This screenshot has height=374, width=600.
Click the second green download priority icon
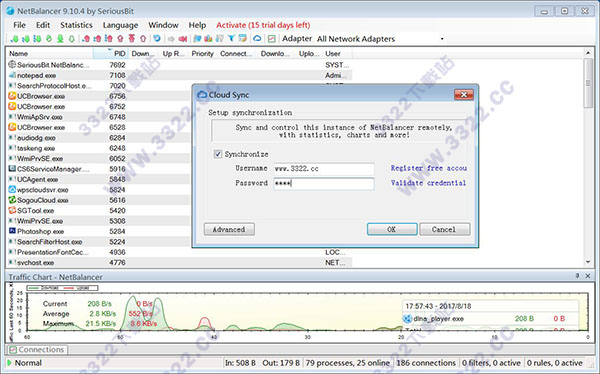[x=26, y=39]
